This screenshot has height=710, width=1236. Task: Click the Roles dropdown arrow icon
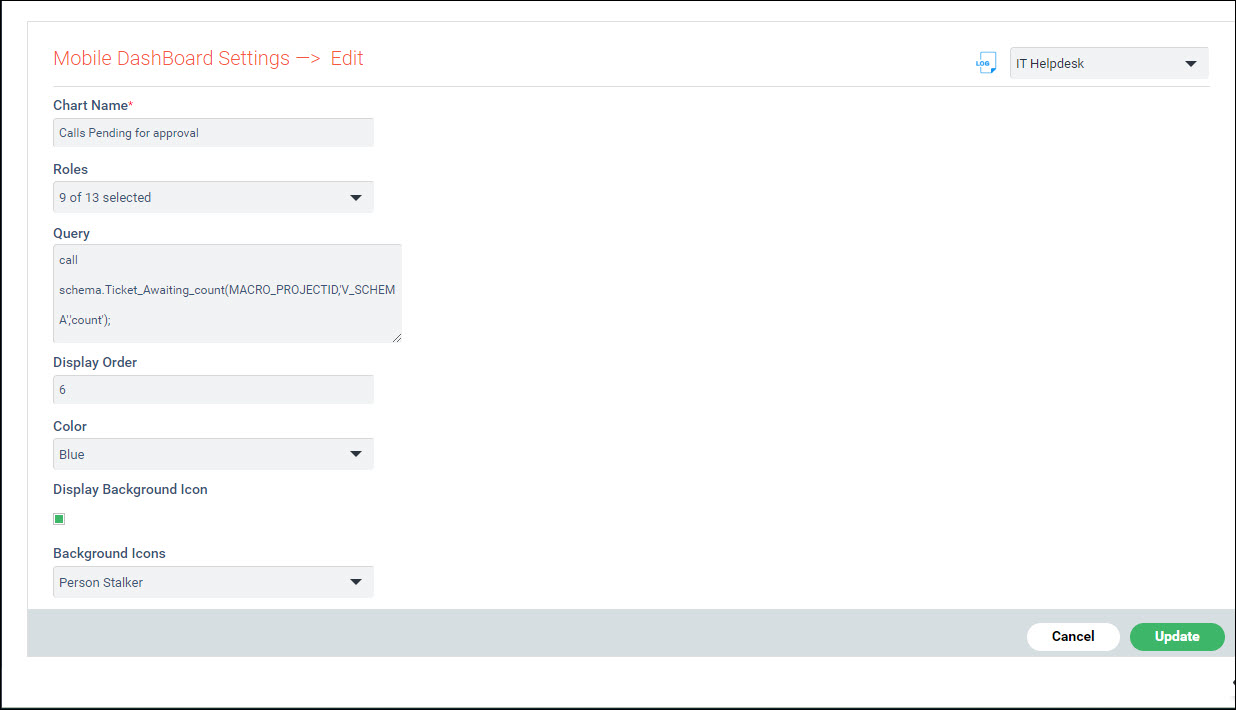coord(356,197)
